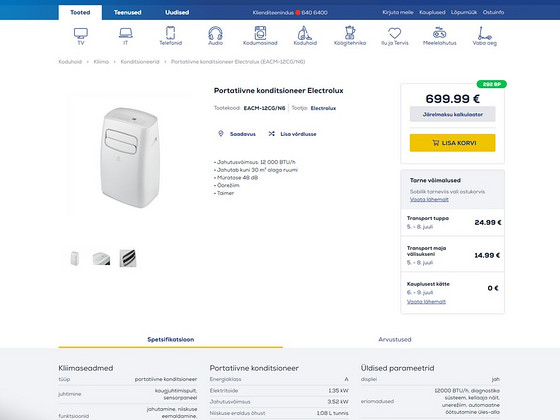Open the TV category icon
Screen dimensions: 560x420
click(81, 33)
